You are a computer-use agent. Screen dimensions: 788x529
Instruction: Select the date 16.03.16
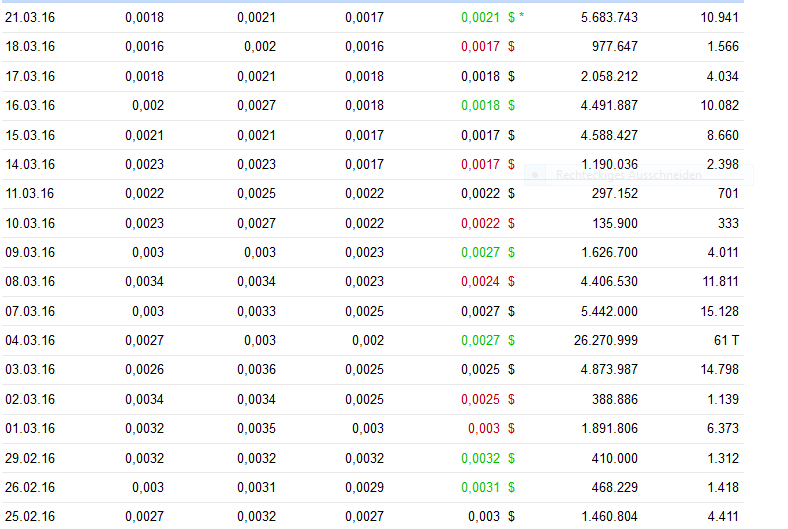coord(30,105)
